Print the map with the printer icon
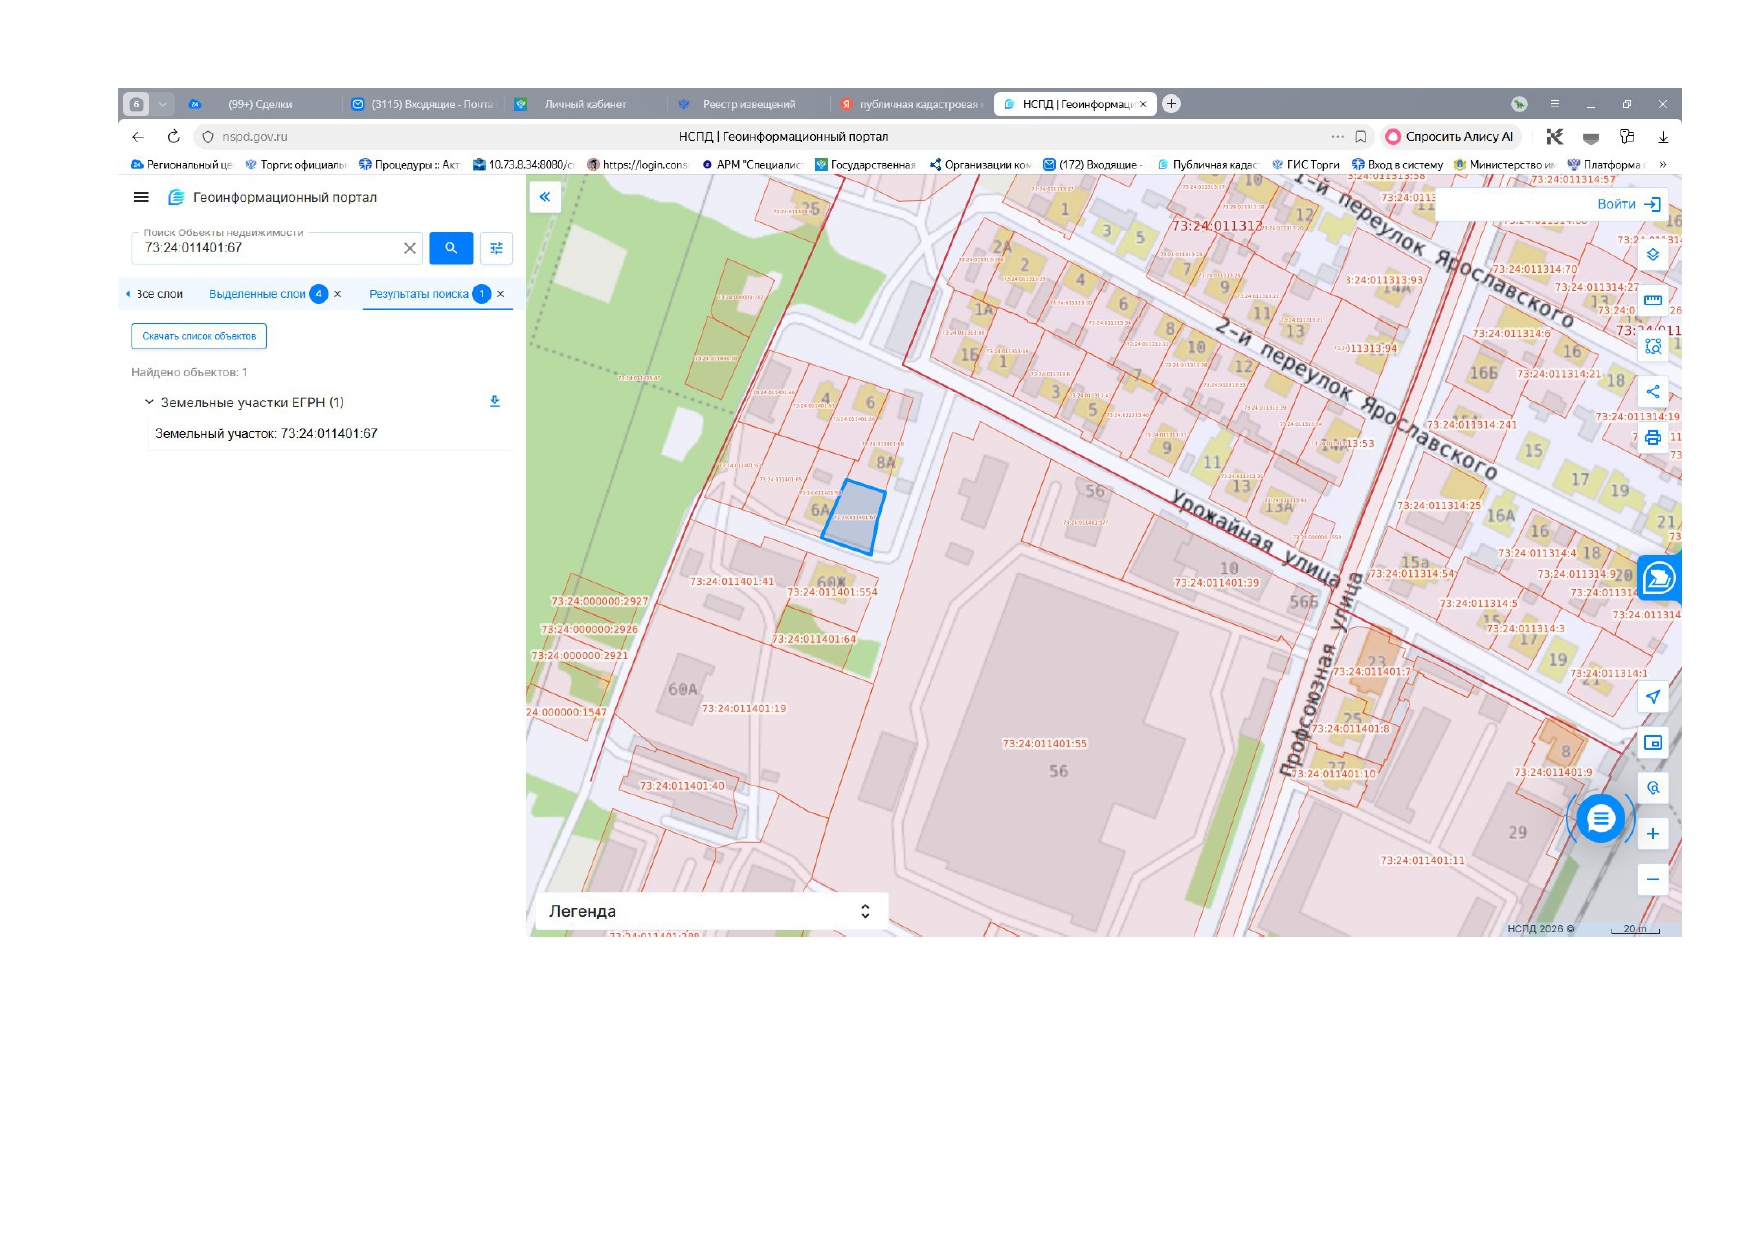This screenshot has height=1241, width=1754. pos(1652,437)
